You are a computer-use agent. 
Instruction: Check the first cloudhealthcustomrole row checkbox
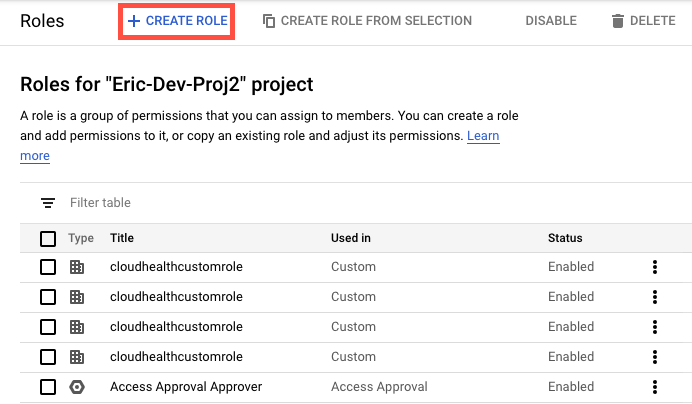point(48,267)
